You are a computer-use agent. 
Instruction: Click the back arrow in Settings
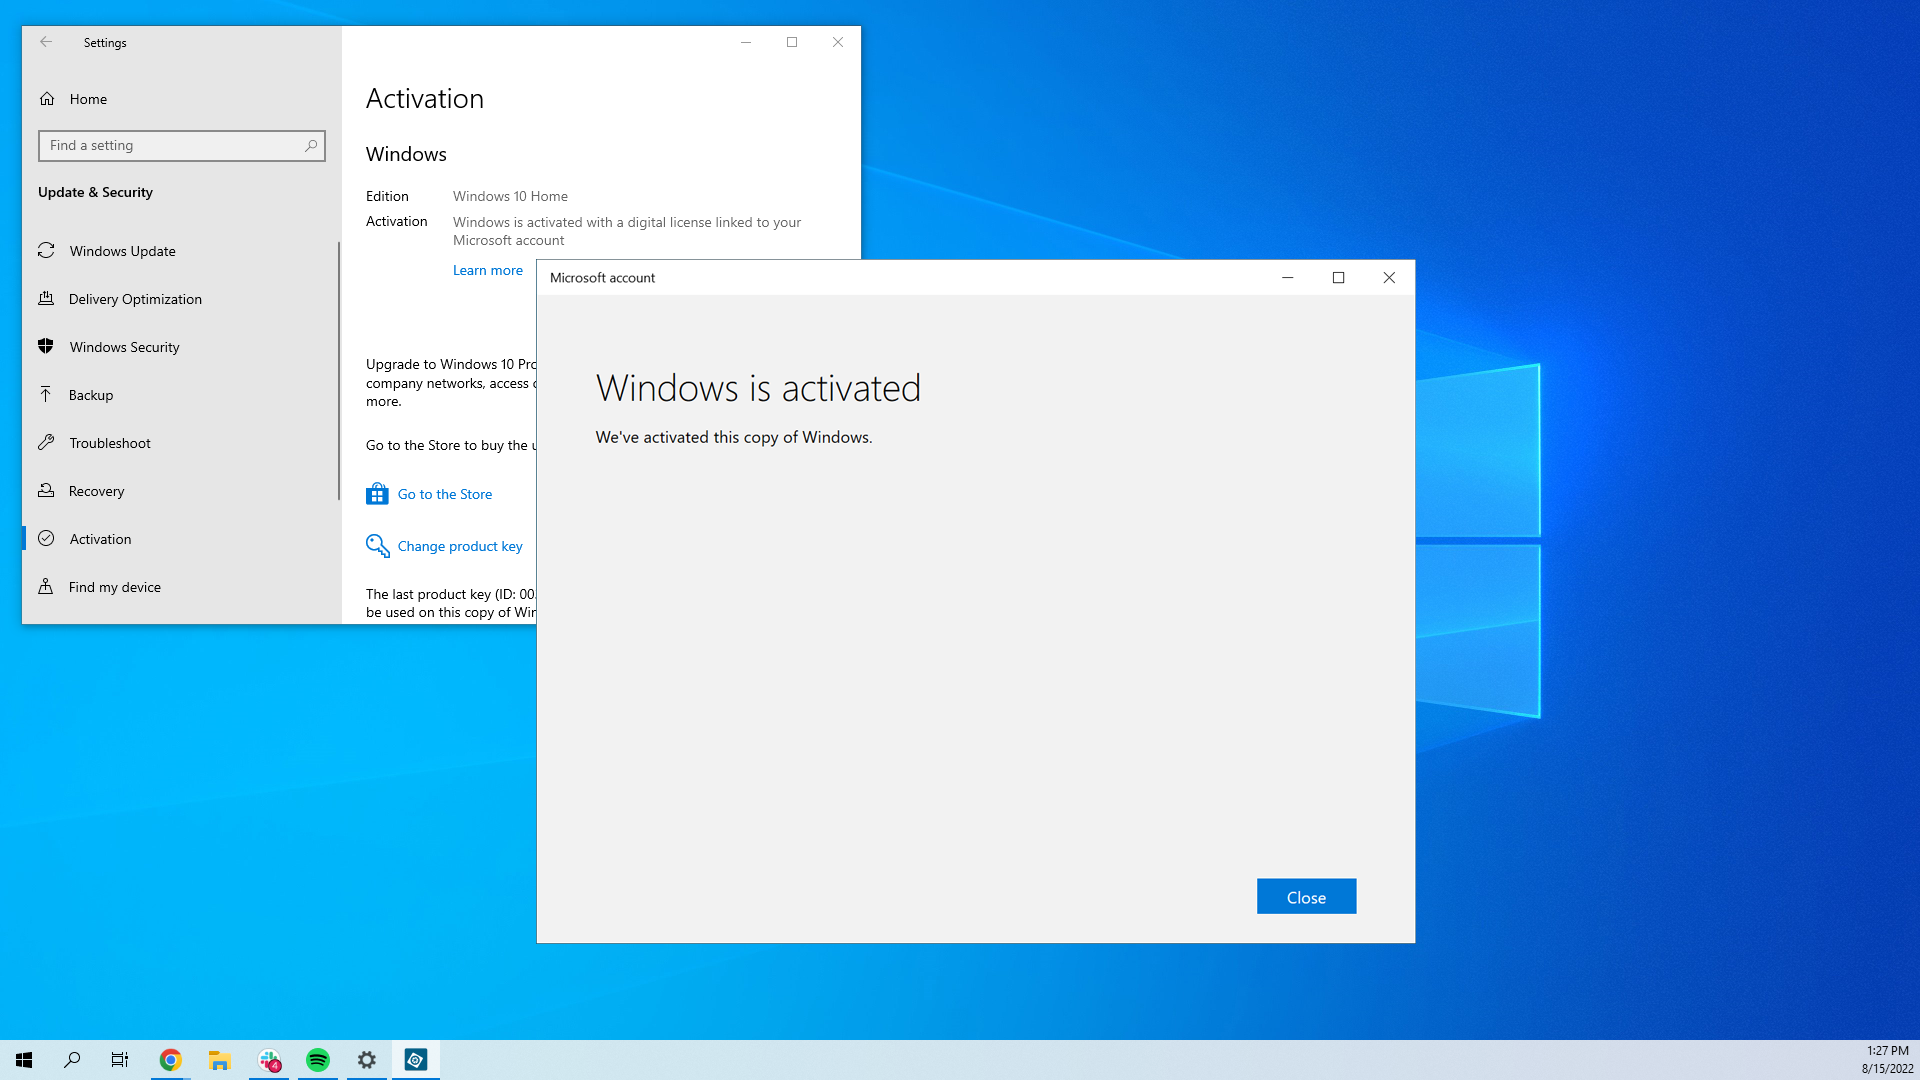[x=46, y=41]
